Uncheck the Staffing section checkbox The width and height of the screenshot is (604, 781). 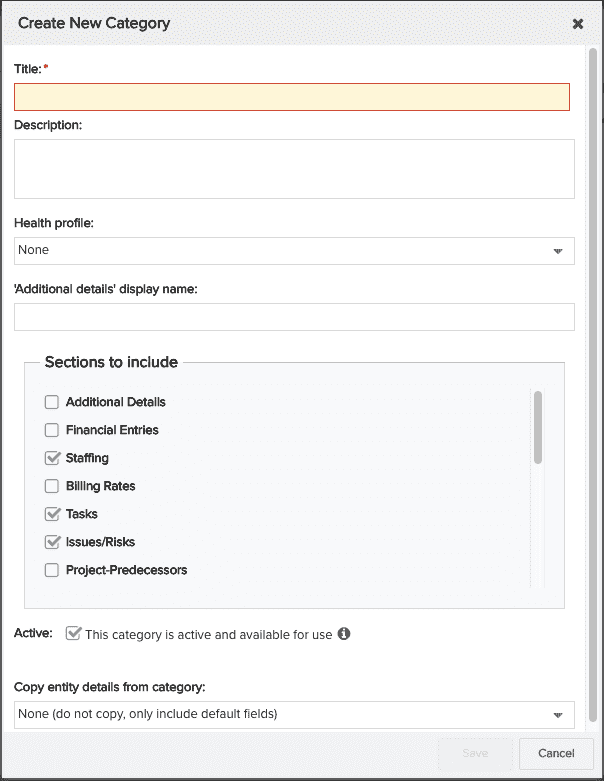[52, 458]
